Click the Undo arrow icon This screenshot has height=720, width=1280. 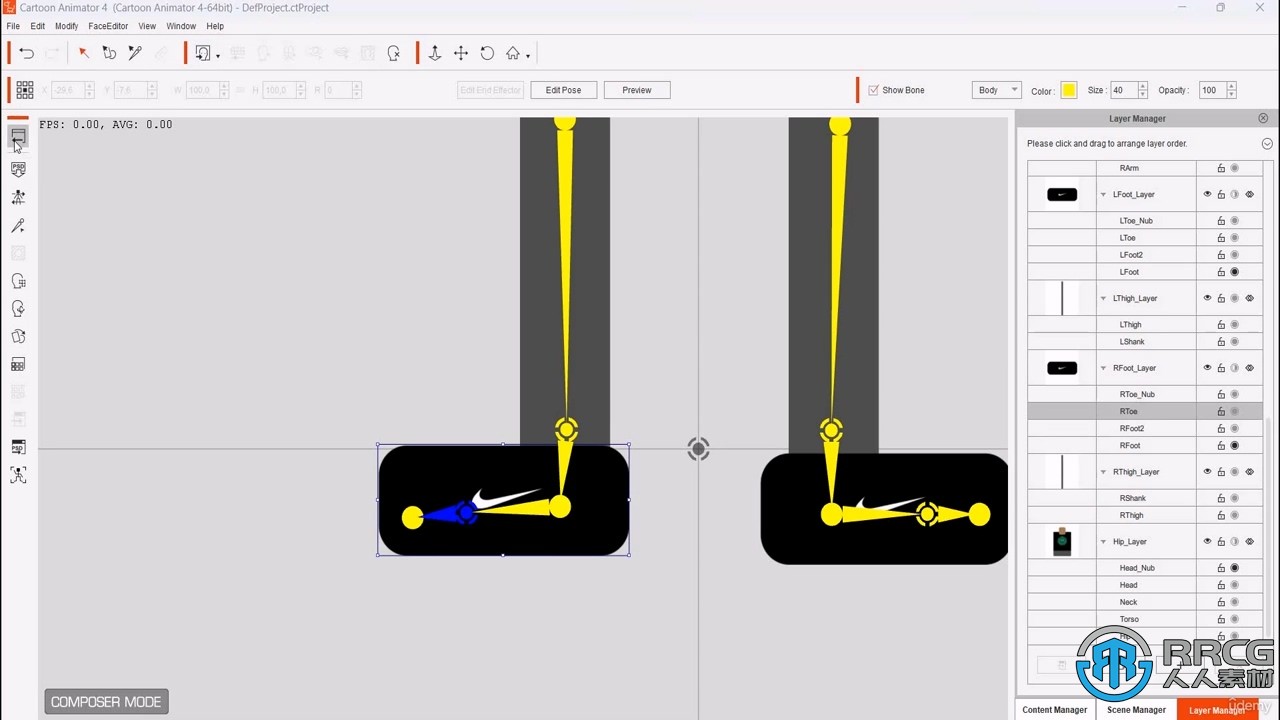pyautogui.click(x=27, y=53)
